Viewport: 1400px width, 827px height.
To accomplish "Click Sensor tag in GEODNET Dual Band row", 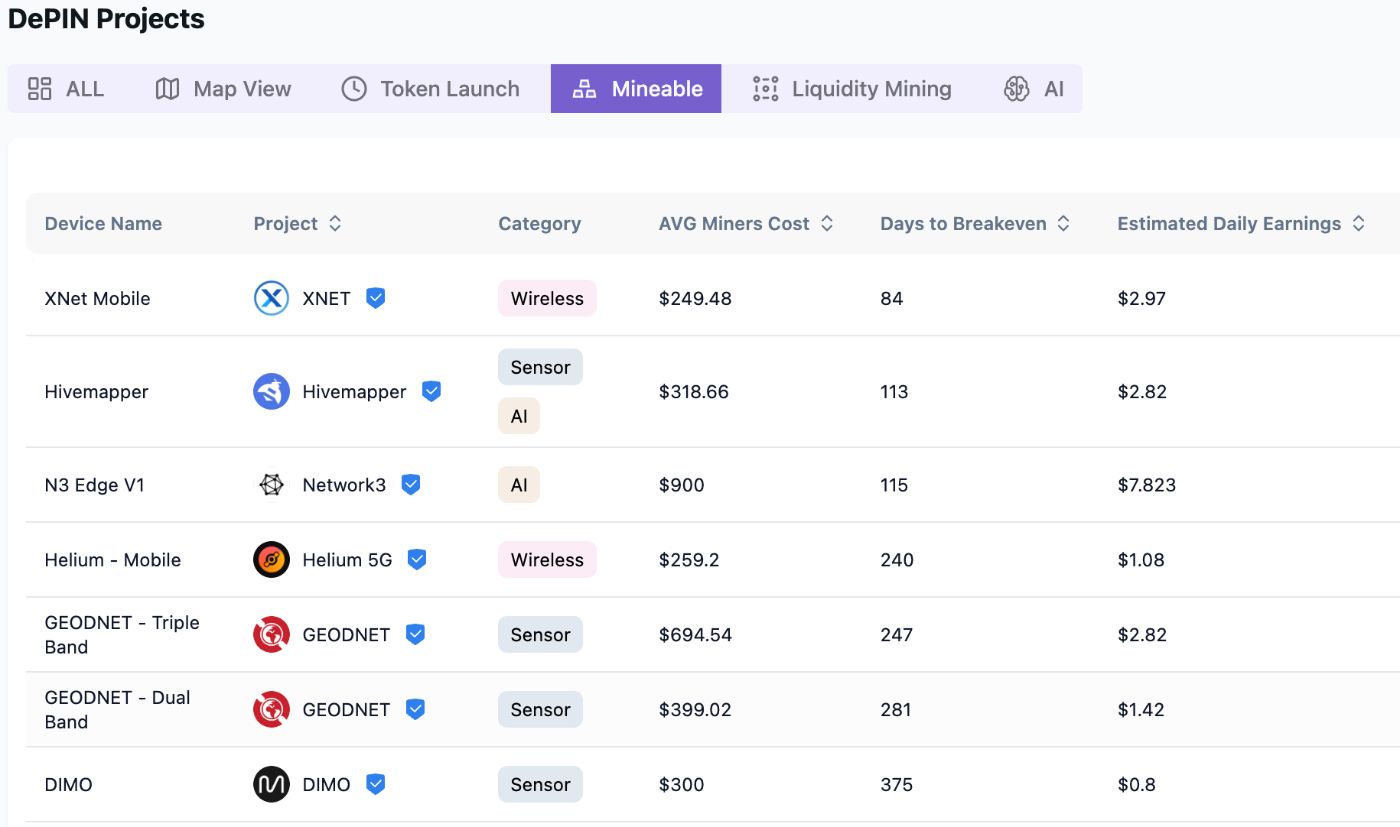I will tap(540, 709).
